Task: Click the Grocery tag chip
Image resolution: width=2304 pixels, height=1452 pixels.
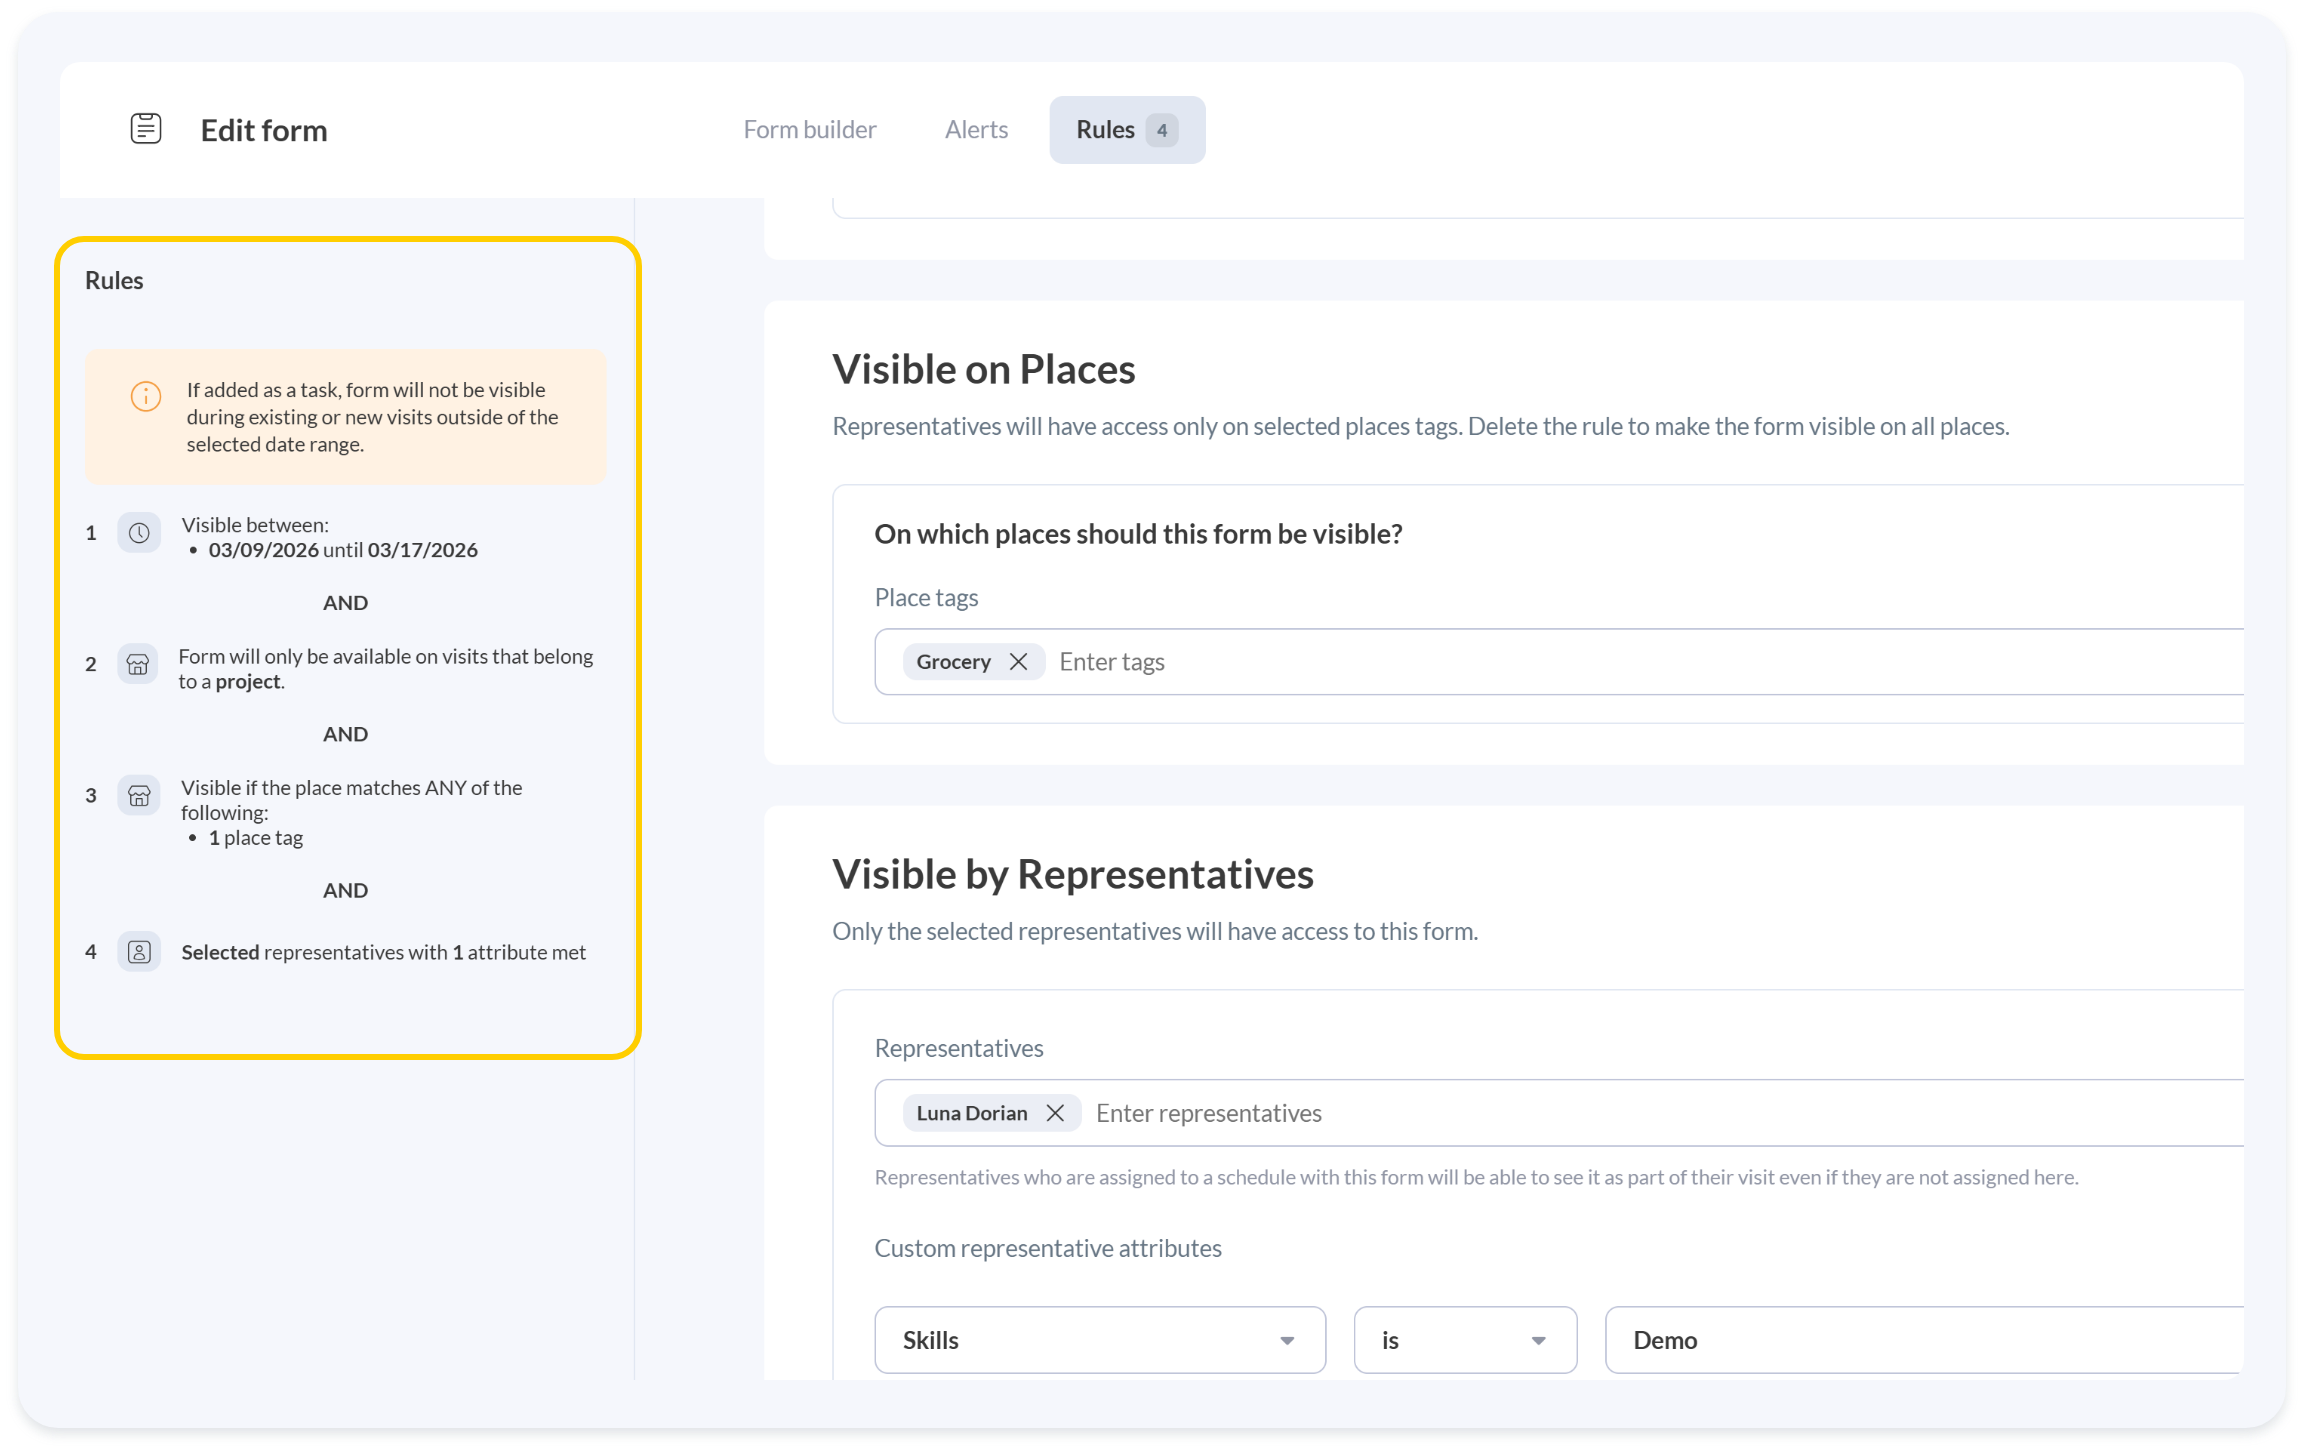Action: (953, 662)
